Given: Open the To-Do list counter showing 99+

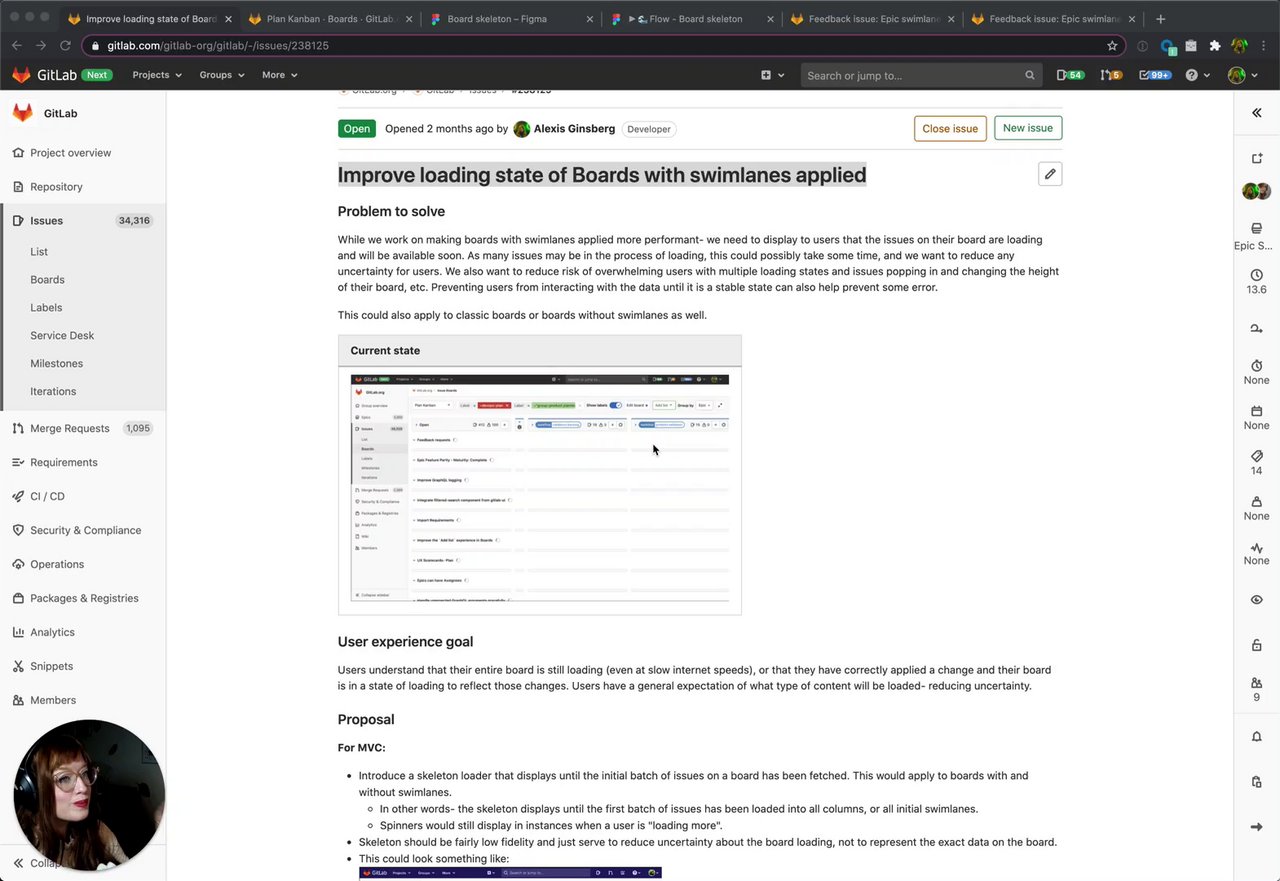Looking at the screenshot, I should (x=1155, y=75).
